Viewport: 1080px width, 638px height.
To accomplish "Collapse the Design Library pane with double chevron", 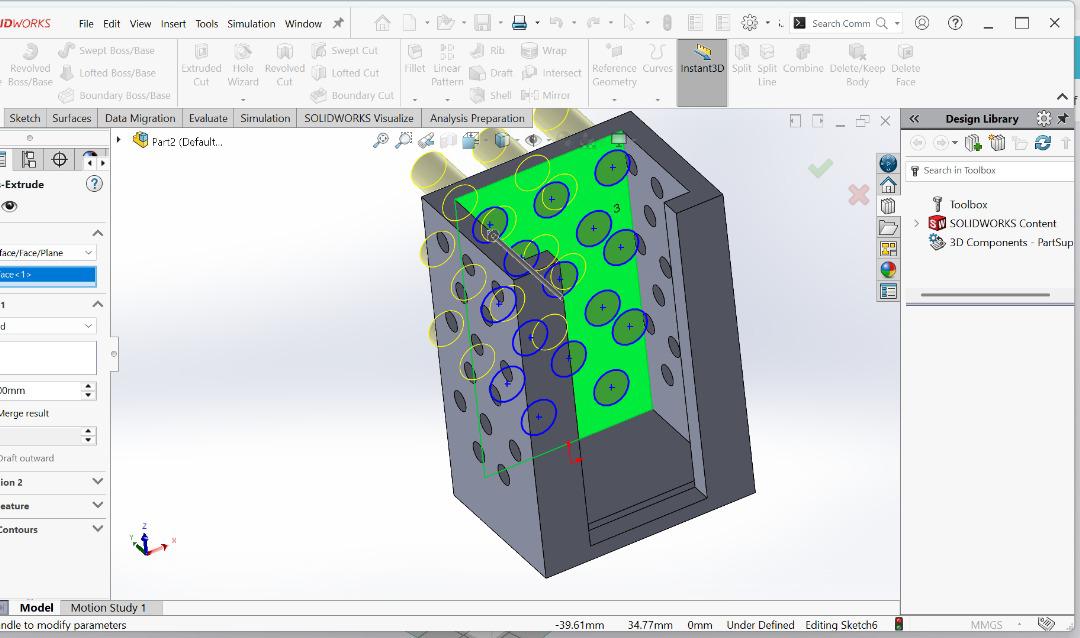I will point(914,119).
